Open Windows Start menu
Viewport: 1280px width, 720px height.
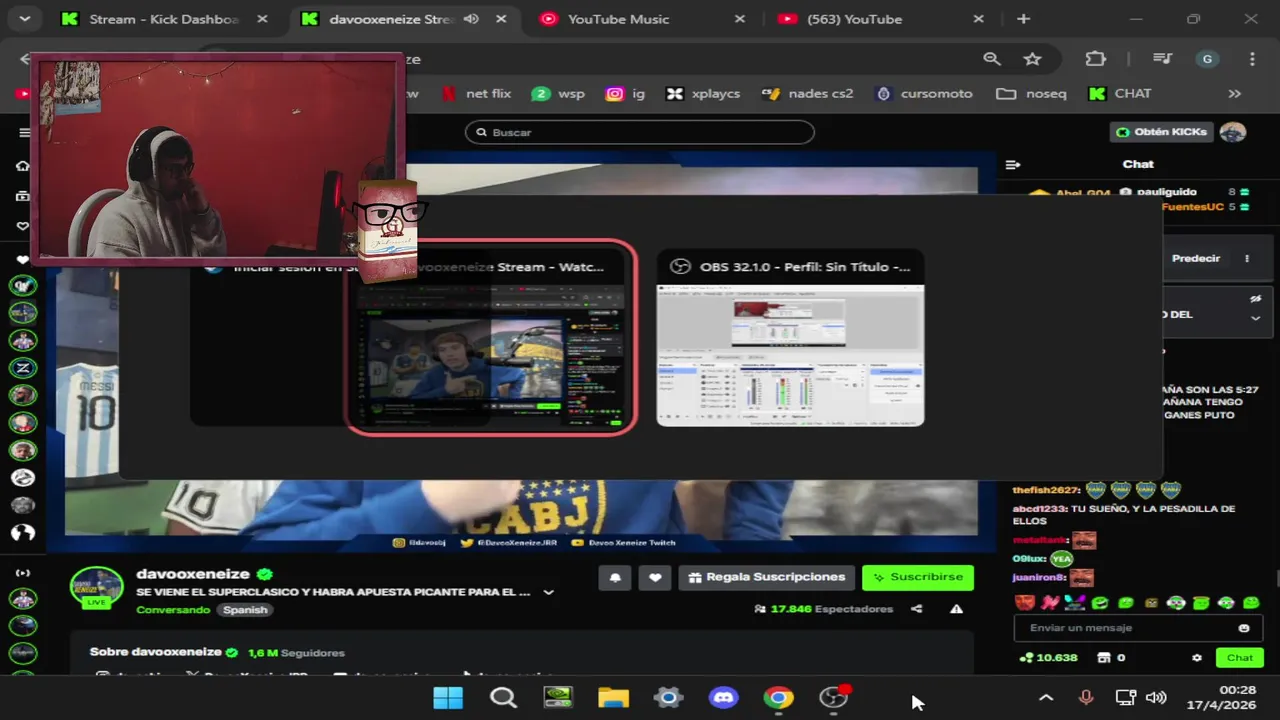click(448, 698)
